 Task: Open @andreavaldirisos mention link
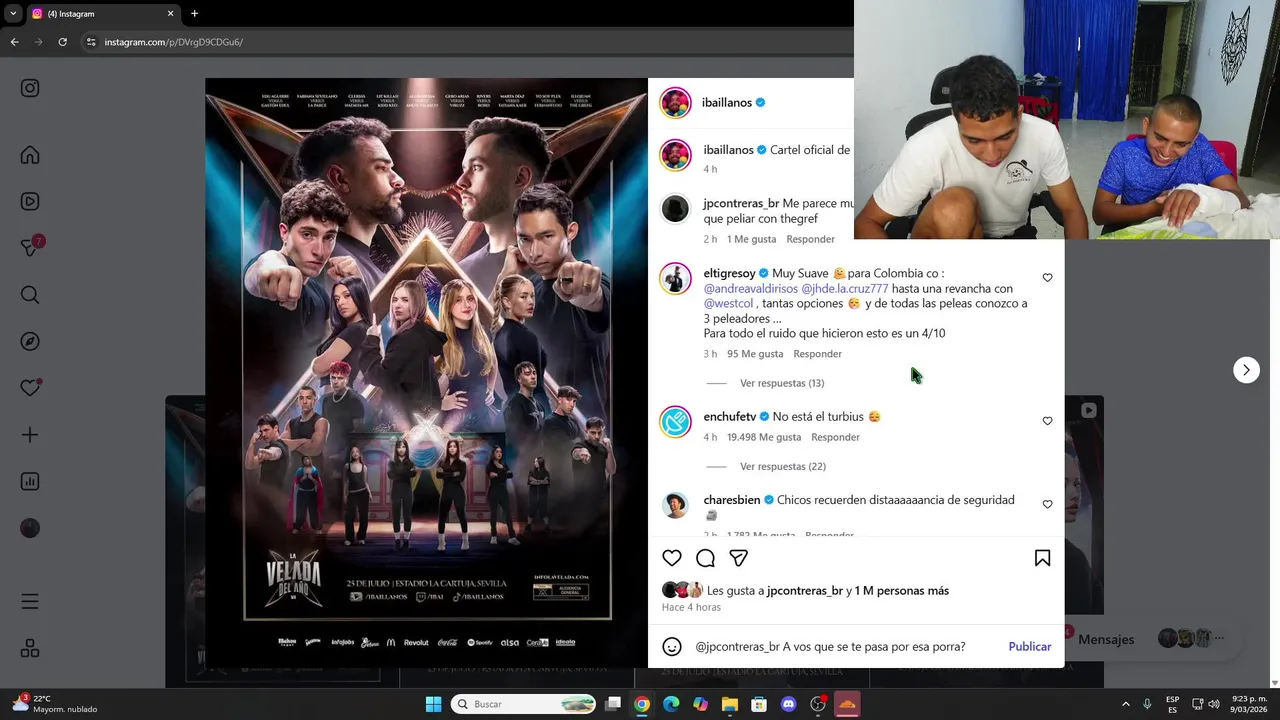tap(750, 288)
